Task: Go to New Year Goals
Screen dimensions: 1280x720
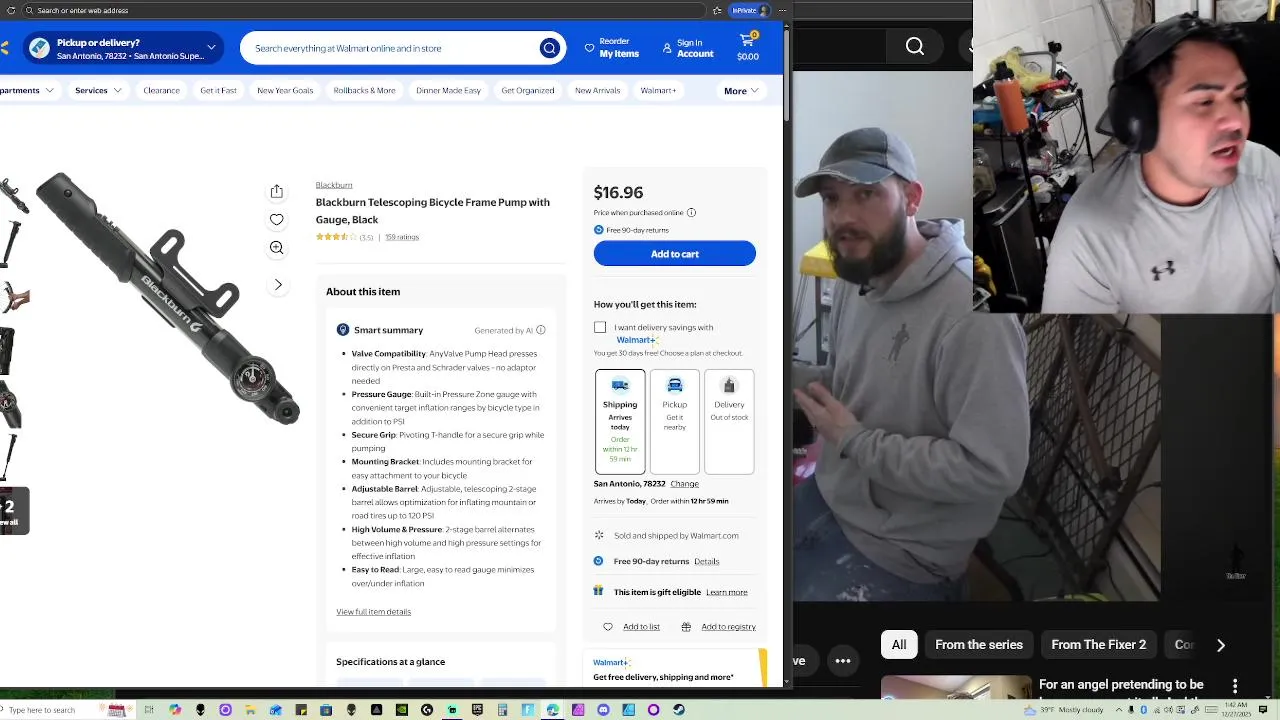Action: 285,90
